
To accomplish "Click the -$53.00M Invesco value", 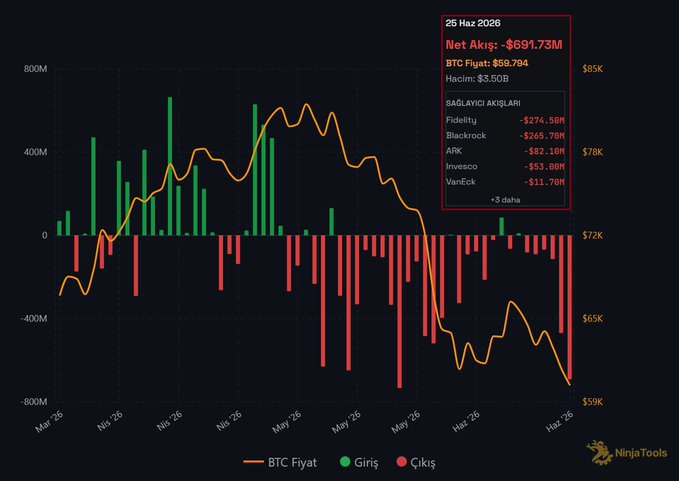I will tap(544, 167).
